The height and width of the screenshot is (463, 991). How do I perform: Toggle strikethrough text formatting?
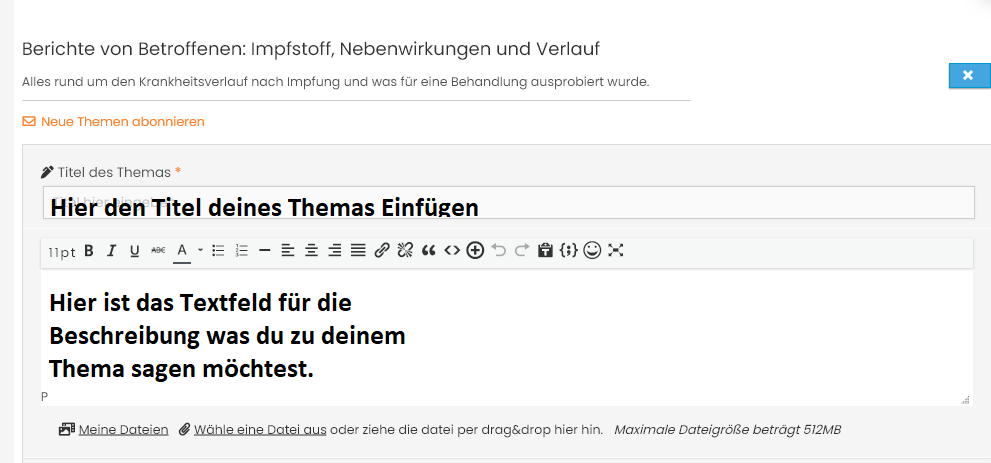tap(157, 251)
